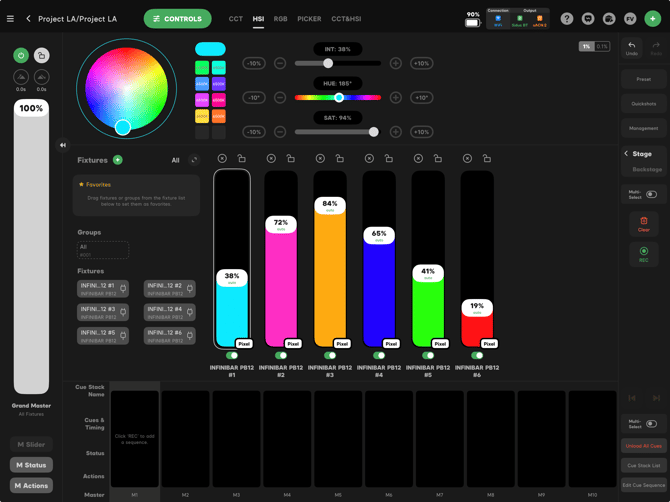Click the M Actions button
Image resolution: width=670 pixels, height=502 pixels.
pyautogui.click(x=31, y=485)
